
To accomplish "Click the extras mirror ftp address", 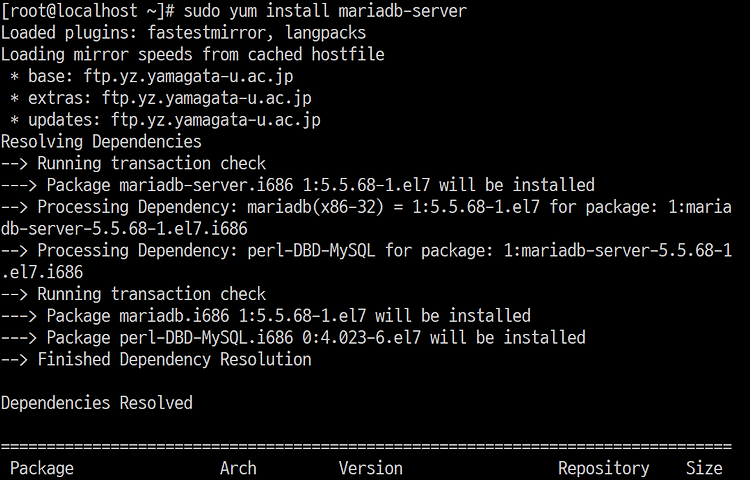I will (207, 98).
